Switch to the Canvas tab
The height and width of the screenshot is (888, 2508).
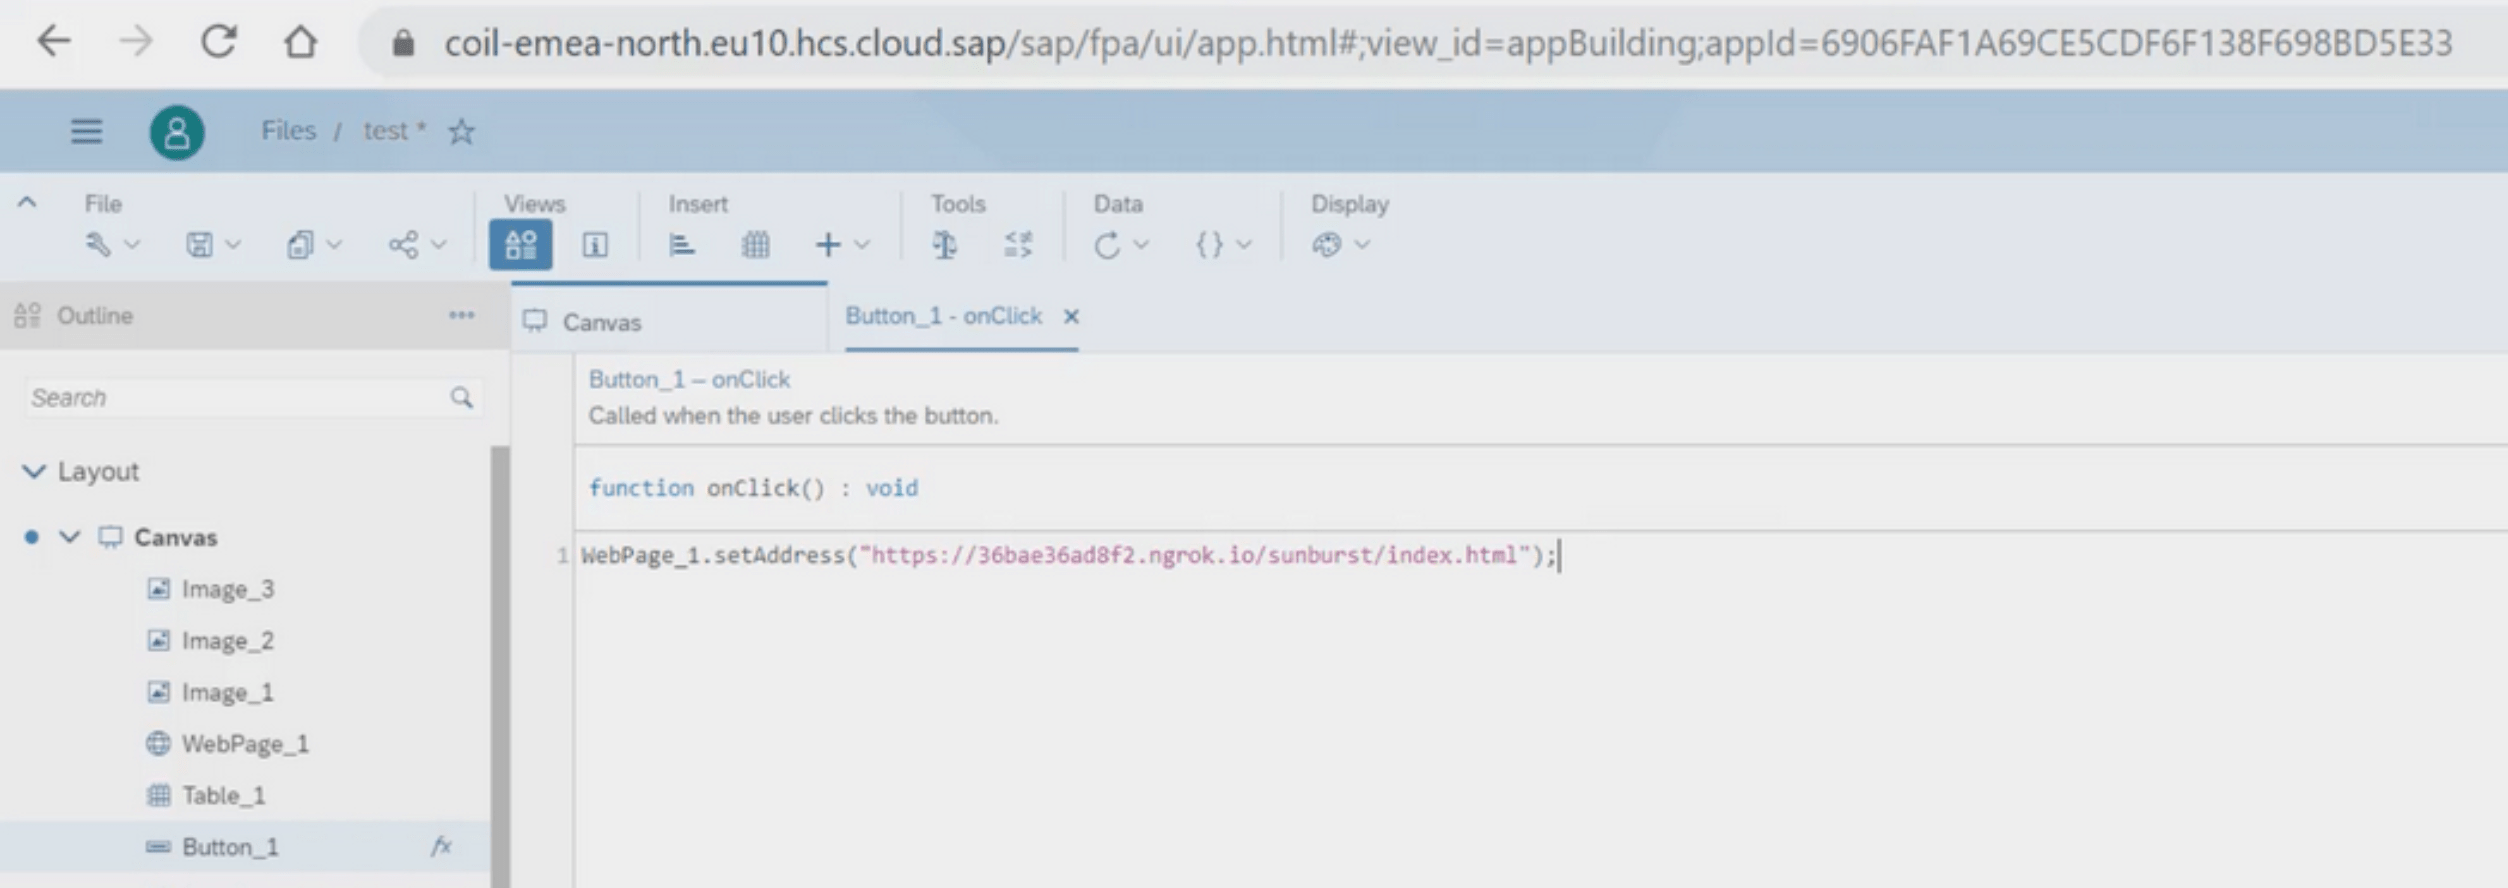click(601, 322)
